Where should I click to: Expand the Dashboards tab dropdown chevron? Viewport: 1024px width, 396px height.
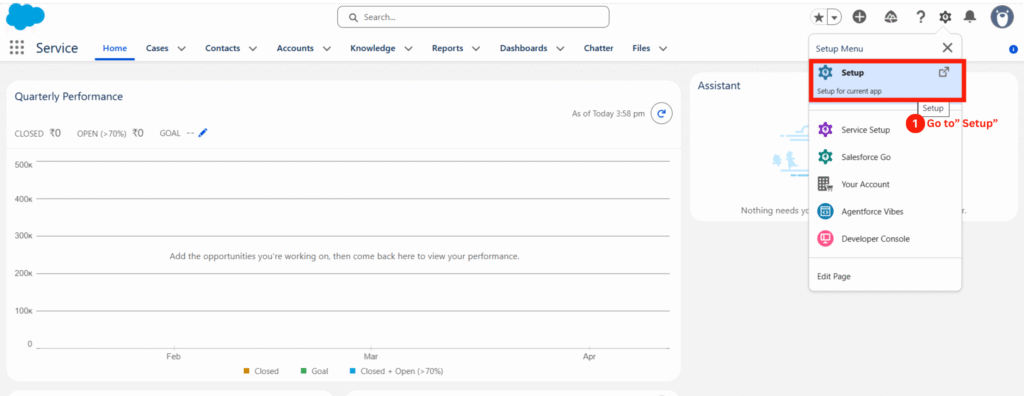click(560, 48)
